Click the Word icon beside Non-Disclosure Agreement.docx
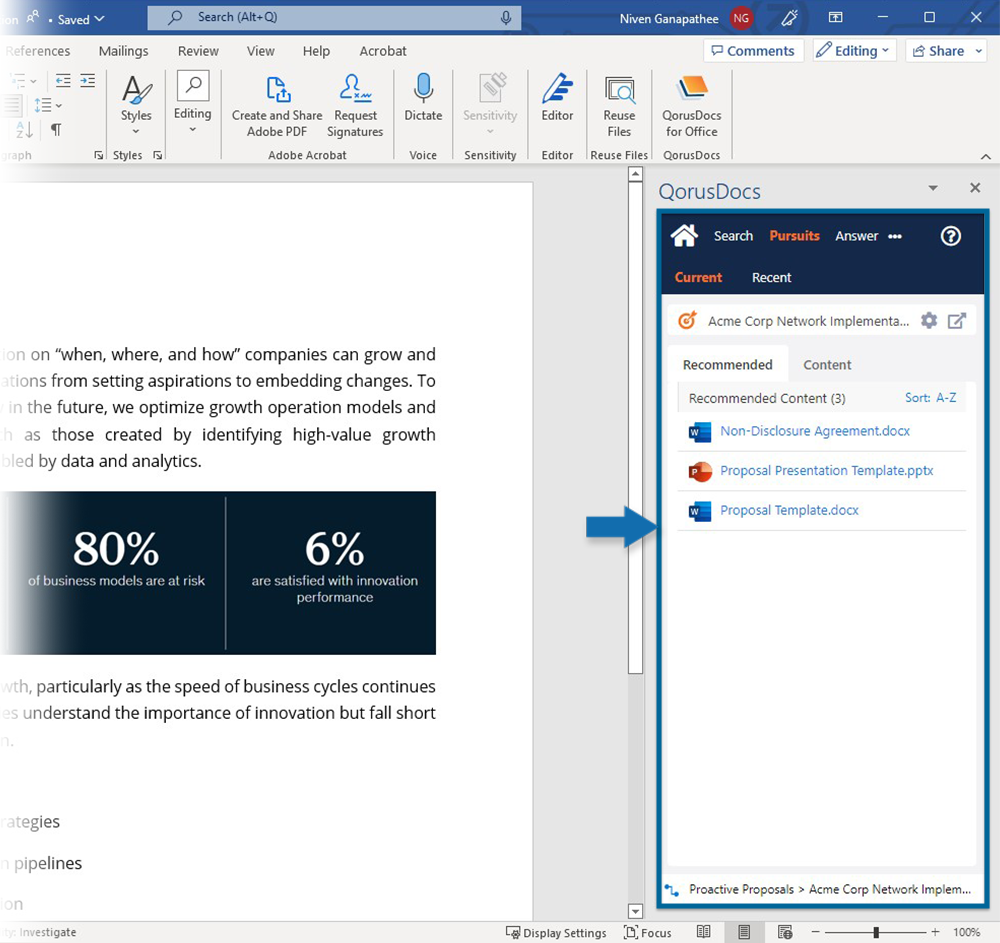The height and width of the screenshot is (943, 1000). (x=700, y=432)
